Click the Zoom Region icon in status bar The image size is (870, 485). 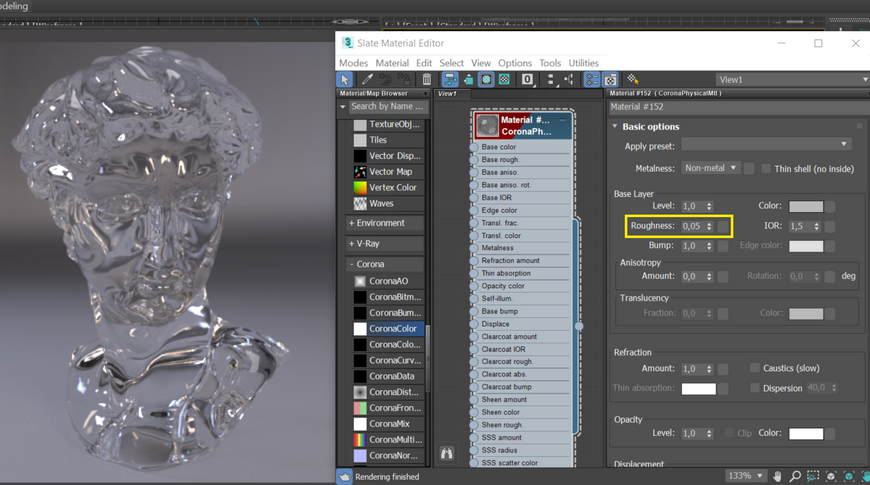813,476
